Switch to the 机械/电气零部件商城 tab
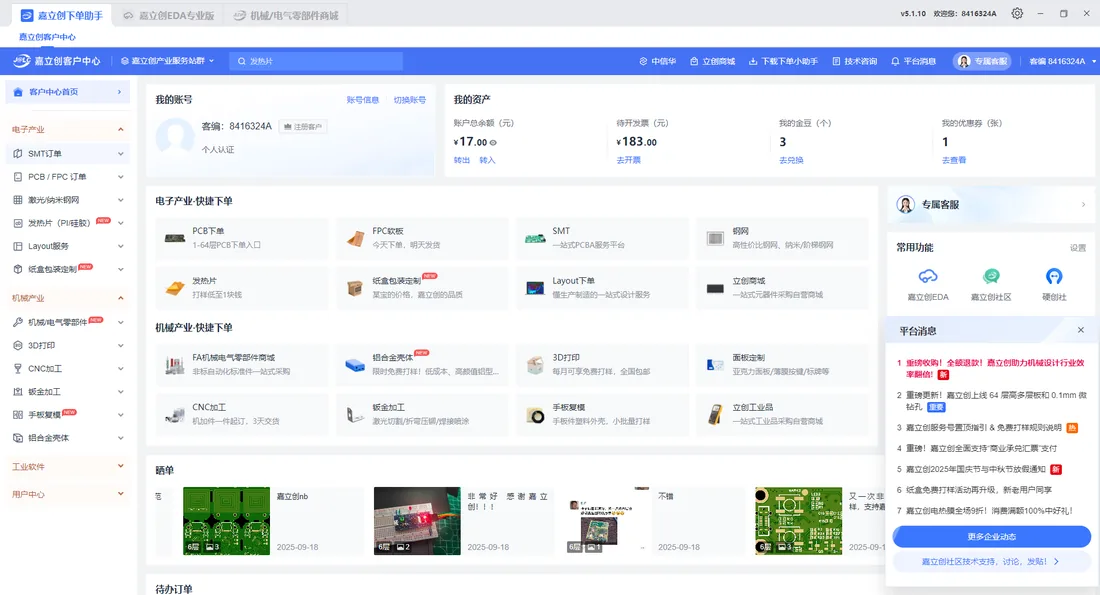 point(286,15)
